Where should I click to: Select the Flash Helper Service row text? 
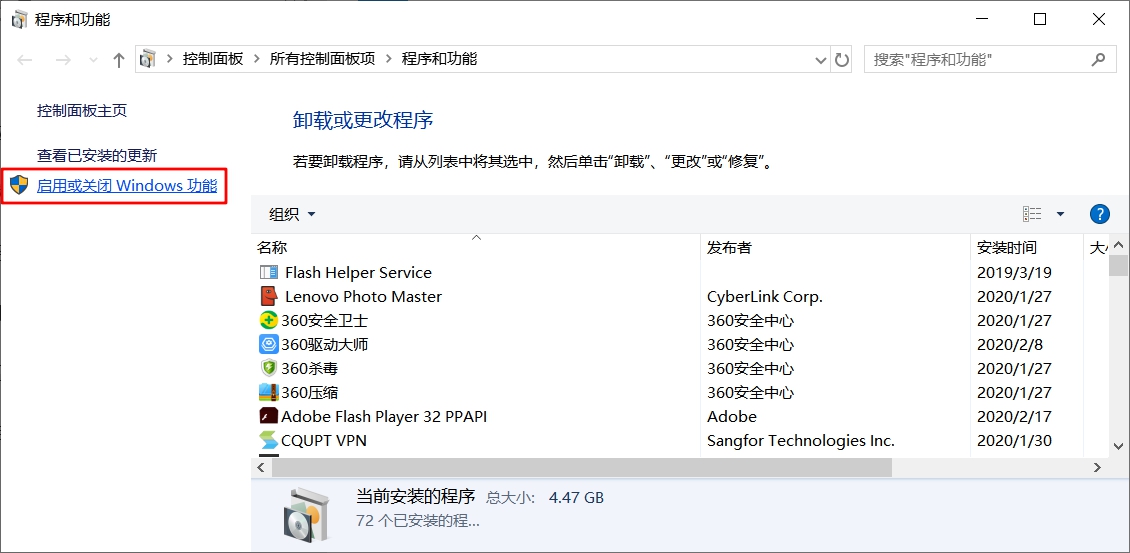coord(358,273)
